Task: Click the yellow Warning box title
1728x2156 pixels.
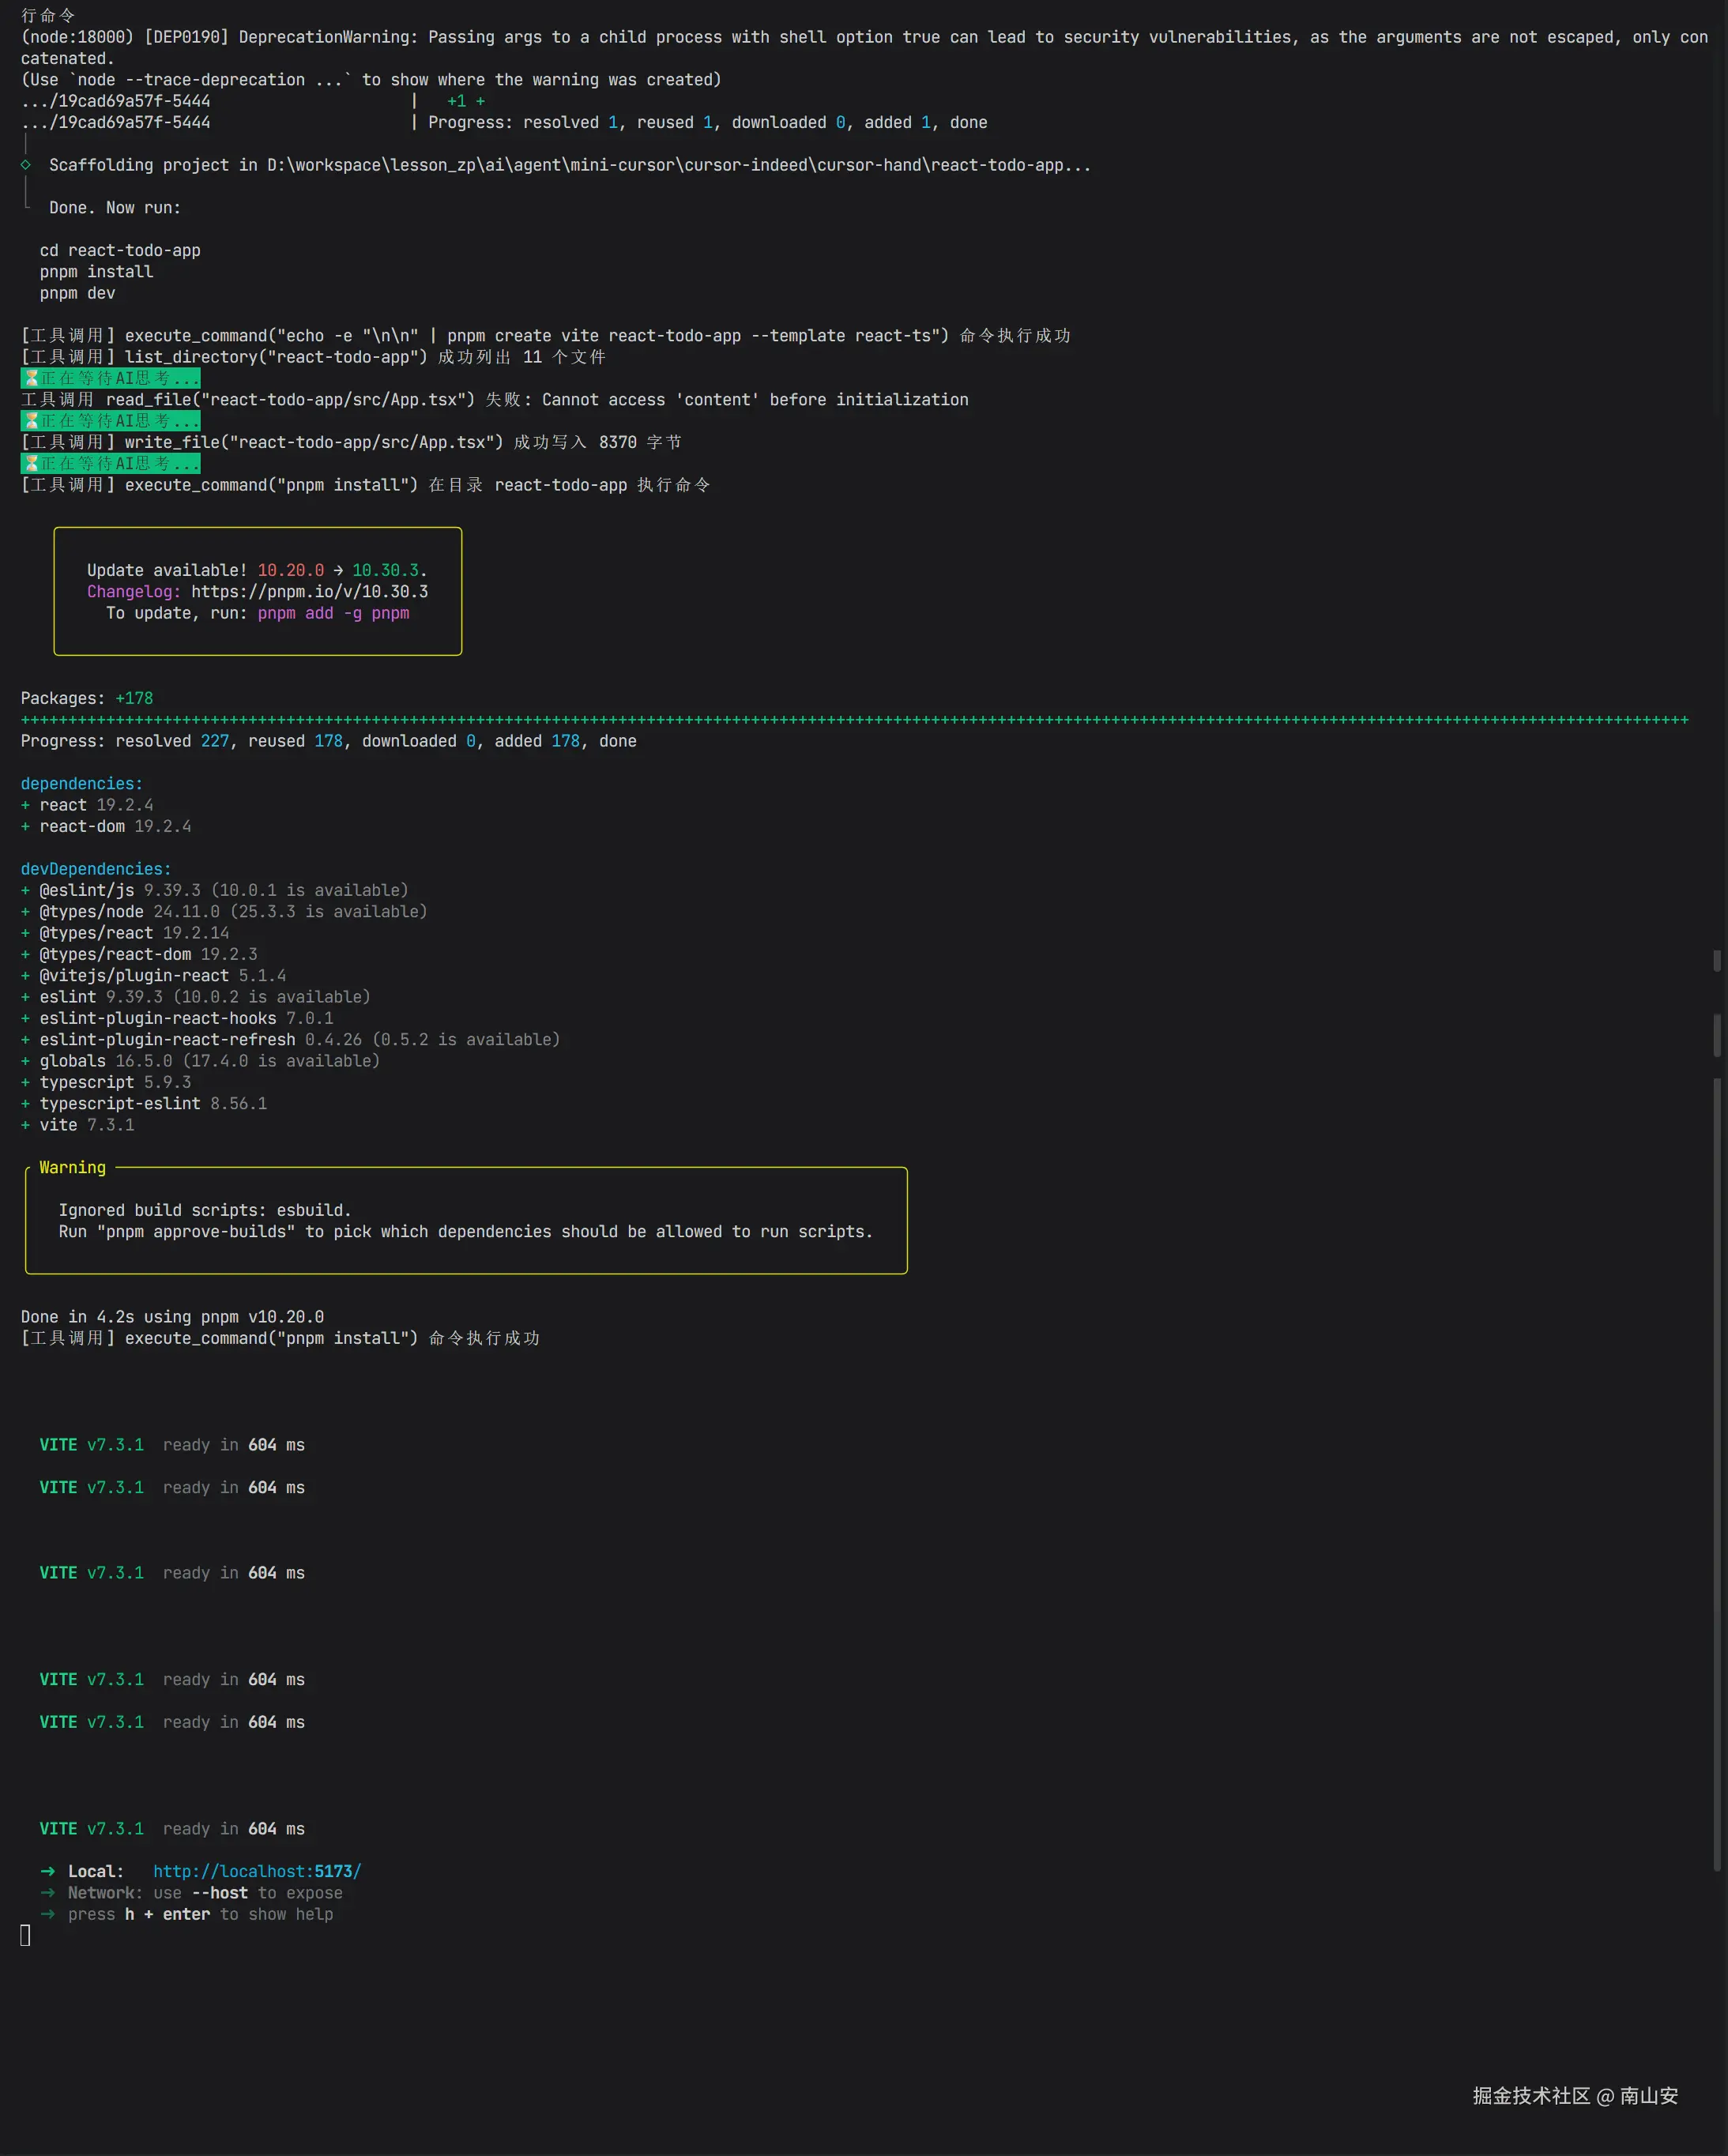Action: (x=72, y=1167)
